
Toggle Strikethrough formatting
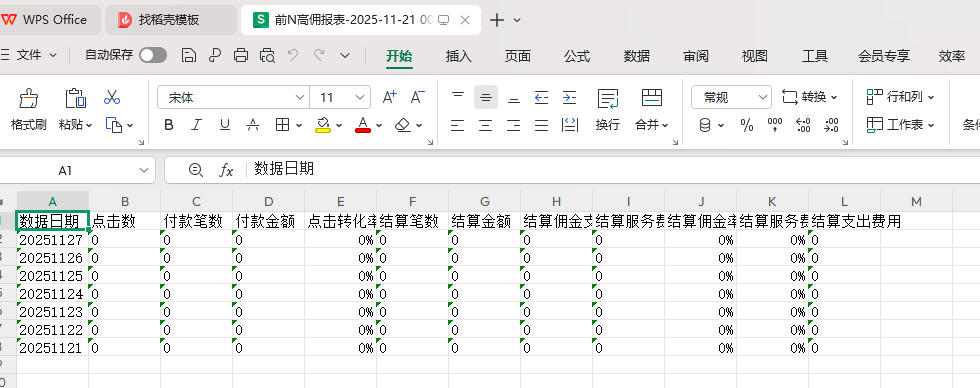pos(252,125)
